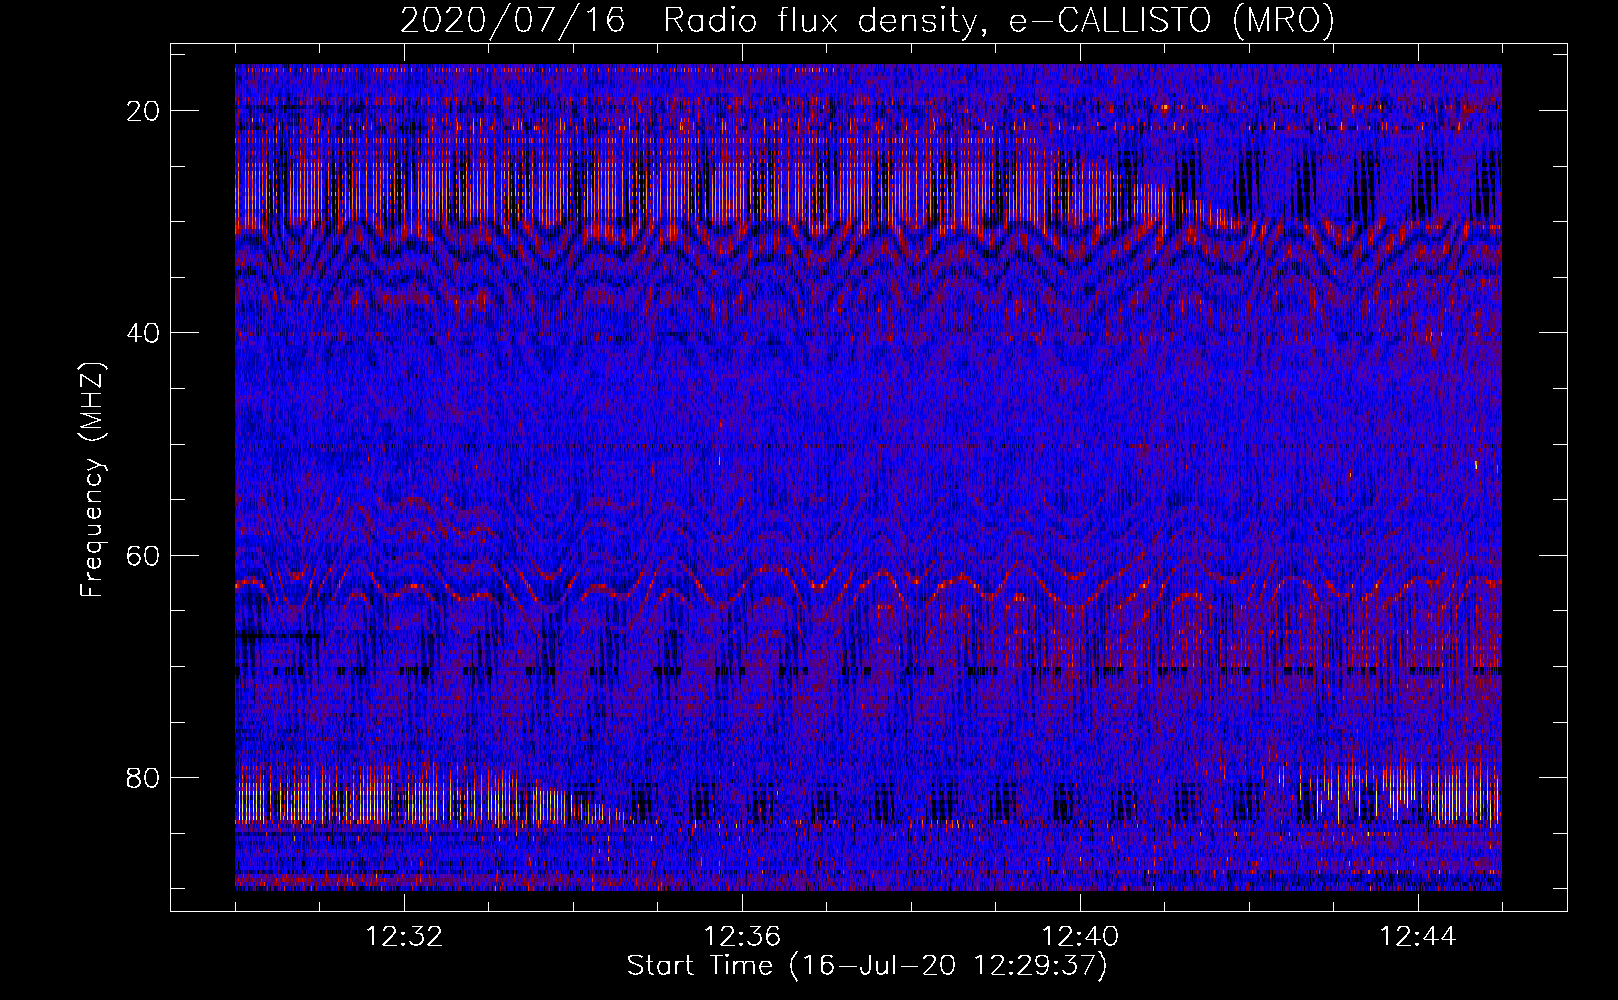Click the plot title "Radio flux density, e-CALLISTO (MRO)"
1618x1000 pixels.
point(999,21)
